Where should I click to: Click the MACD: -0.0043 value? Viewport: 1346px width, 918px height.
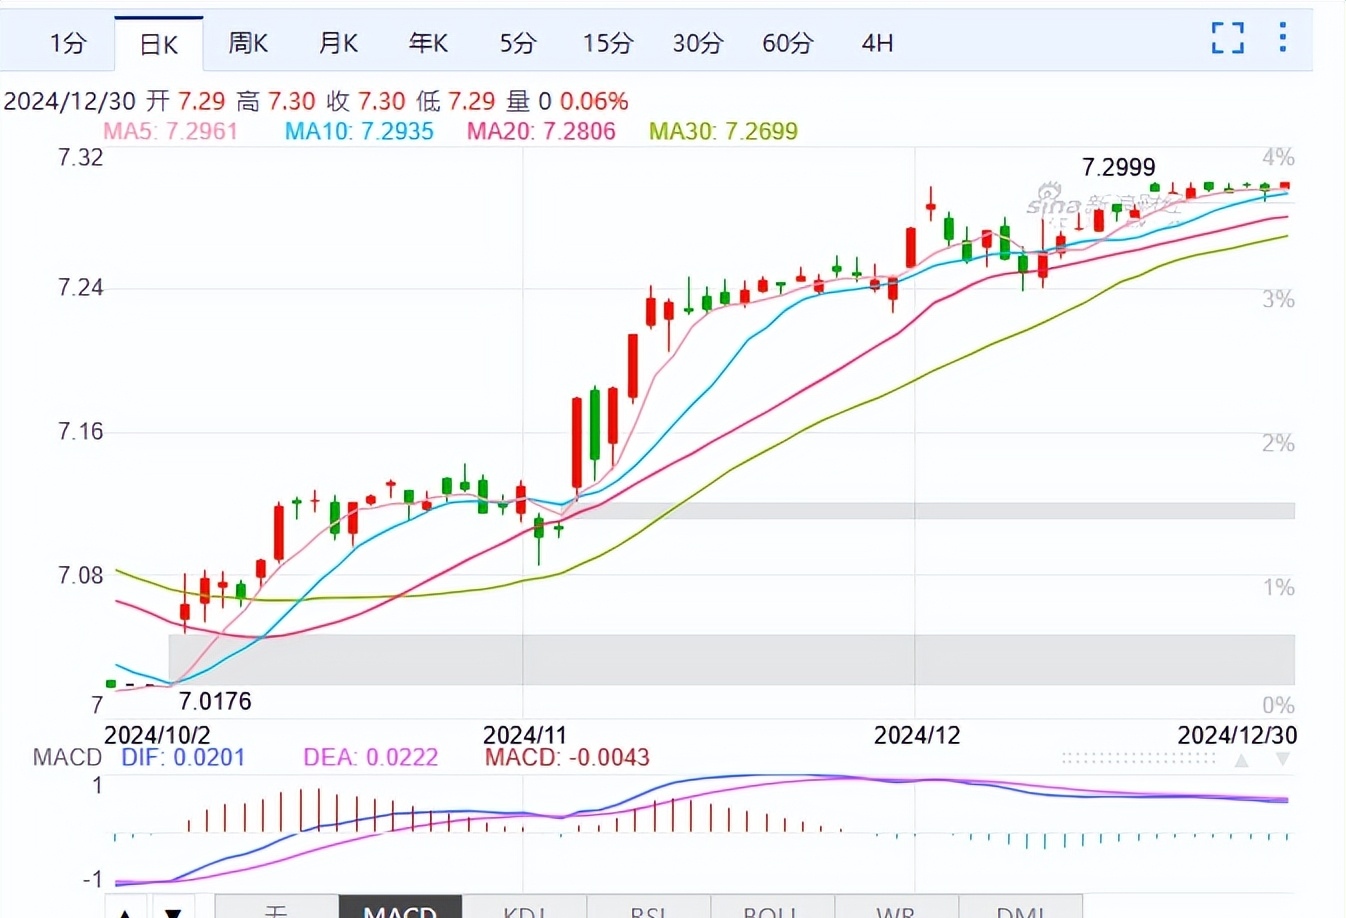(567, 757)
